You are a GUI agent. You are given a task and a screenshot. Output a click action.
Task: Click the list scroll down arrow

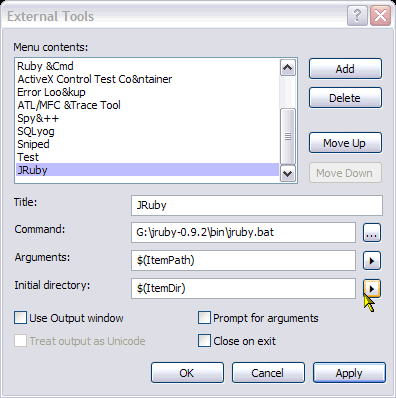tap(288, 173)
